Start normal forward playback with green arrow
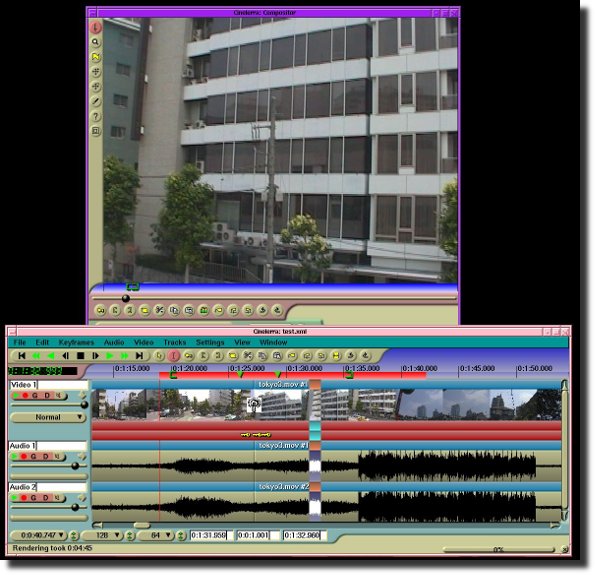595x575 pixels. [x=110, y=356]
